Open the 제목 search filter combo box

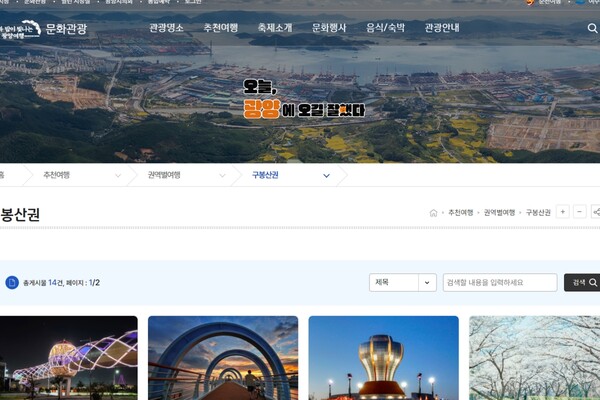[x=403, y=282]
